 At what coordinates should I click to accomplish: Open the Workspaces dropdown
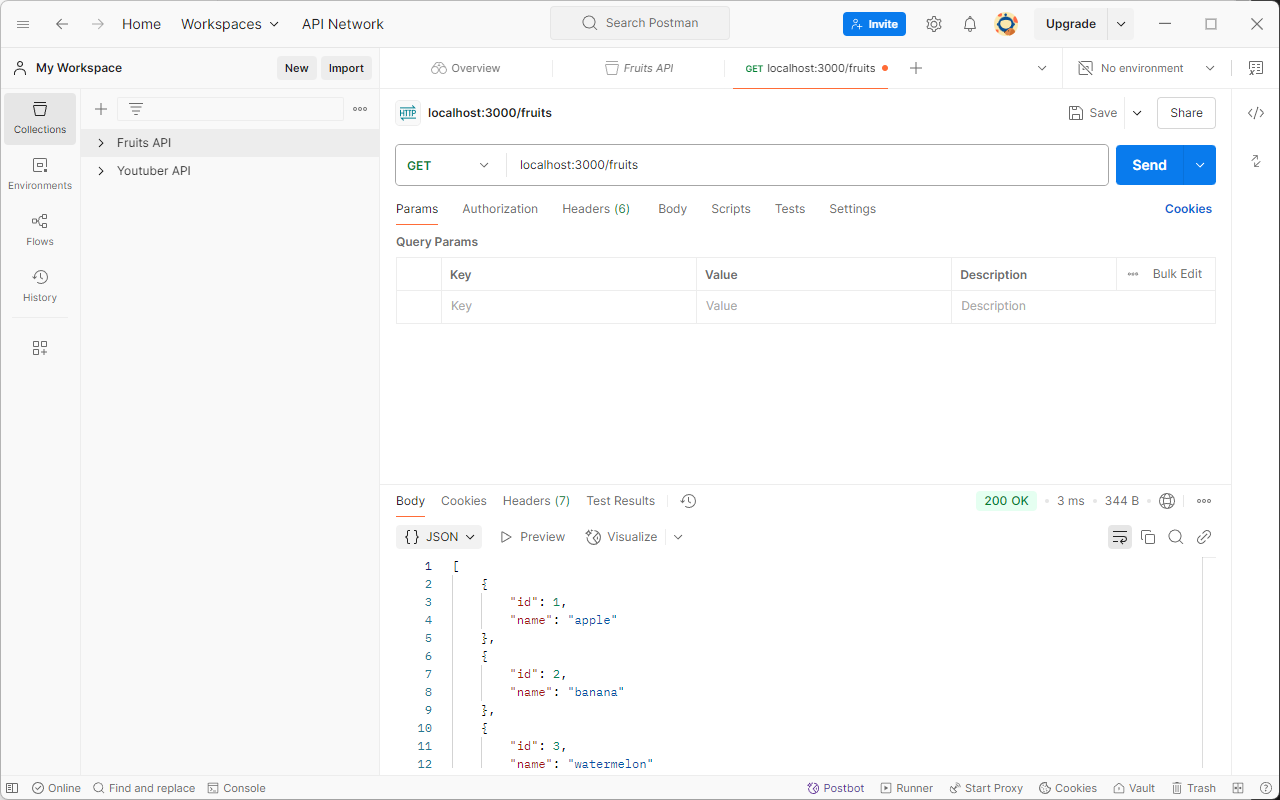pyautogui.click(x=230, y=24)
